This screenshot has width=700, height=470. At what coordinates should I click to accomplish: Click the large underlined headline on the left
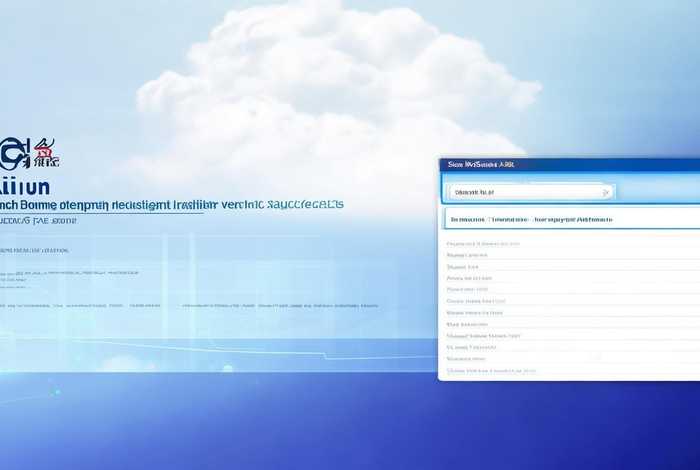(x=170, y=203)
